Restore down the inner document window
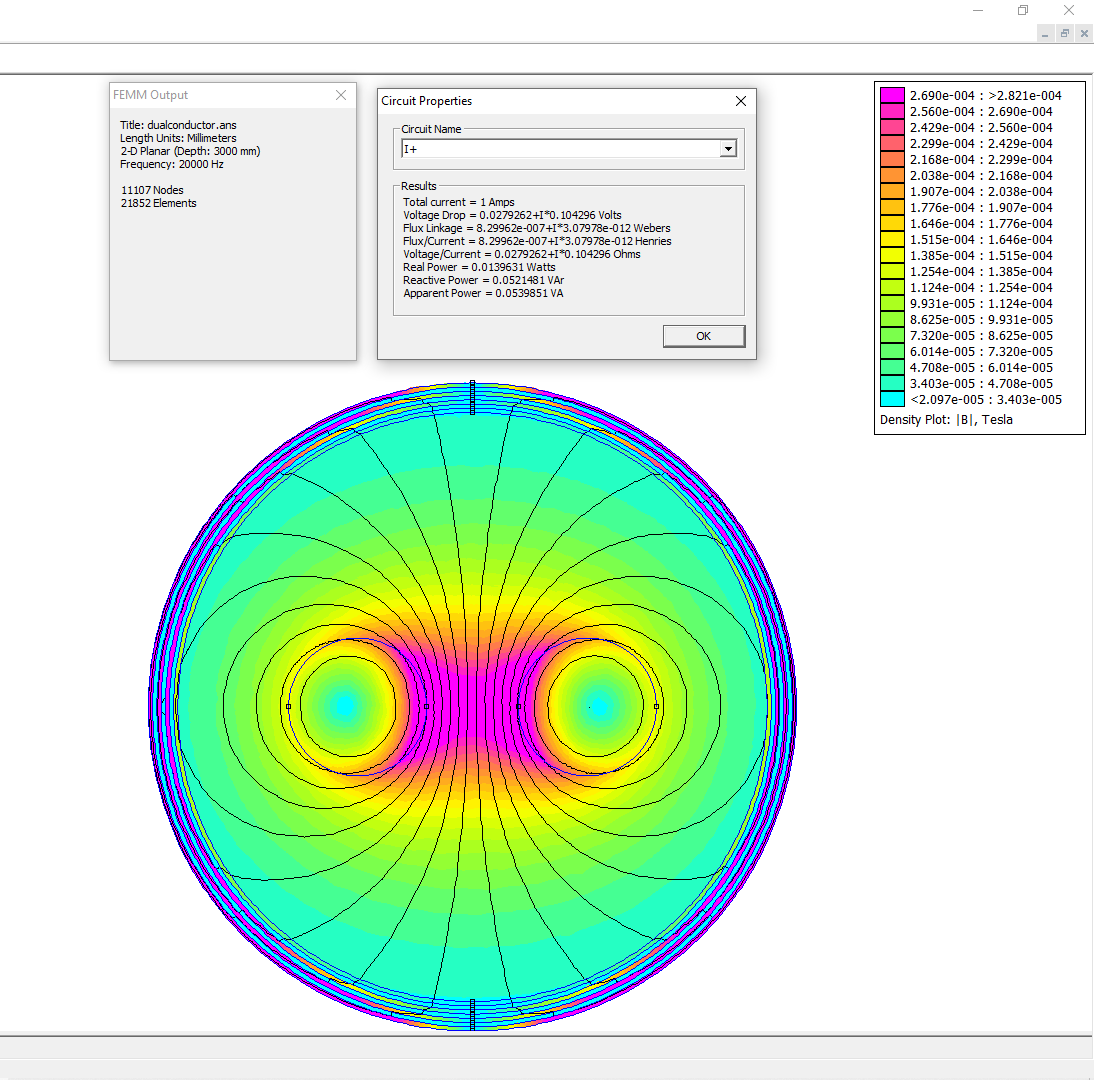1094x1080 pixels. point(1065,34)
